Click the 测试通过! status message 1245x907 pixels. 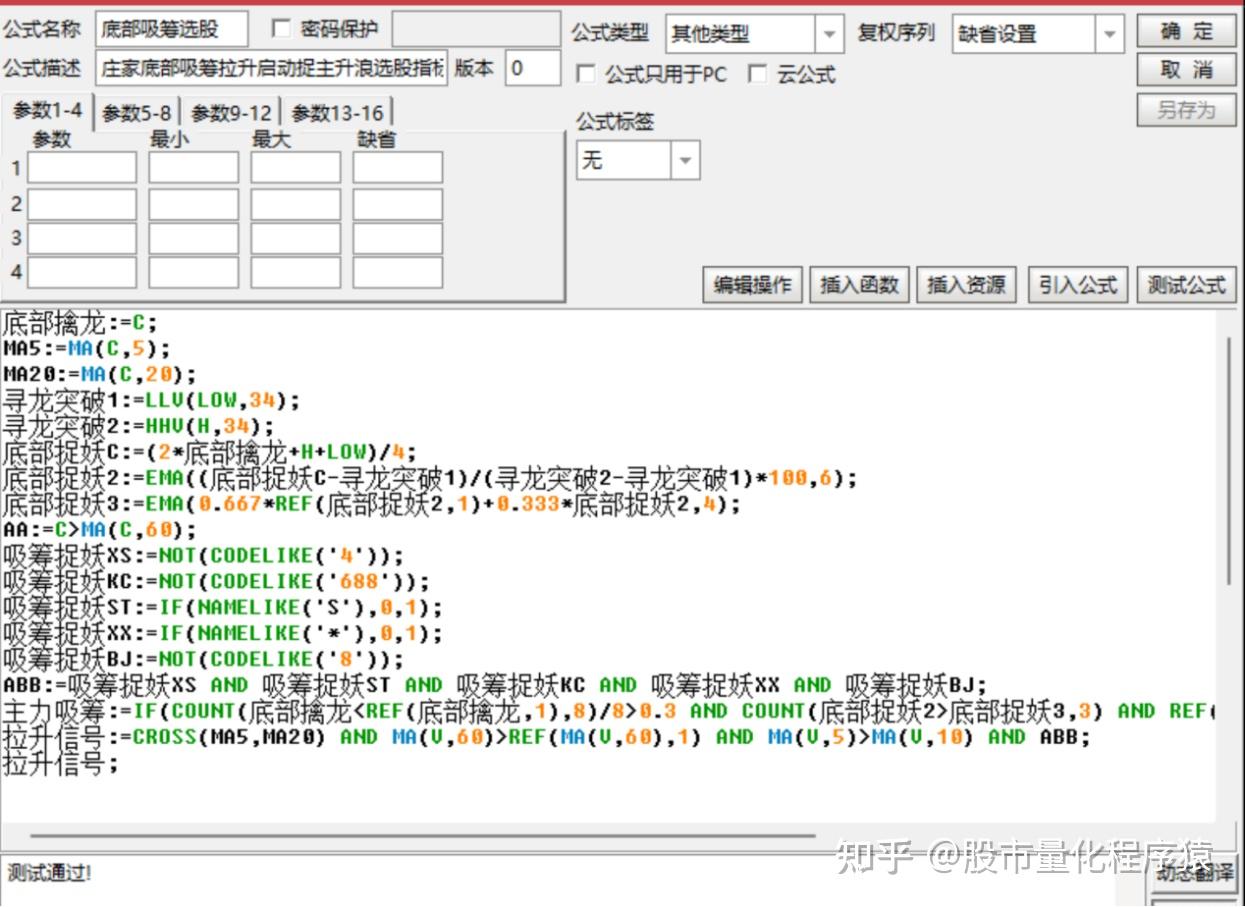click(49, 873)
